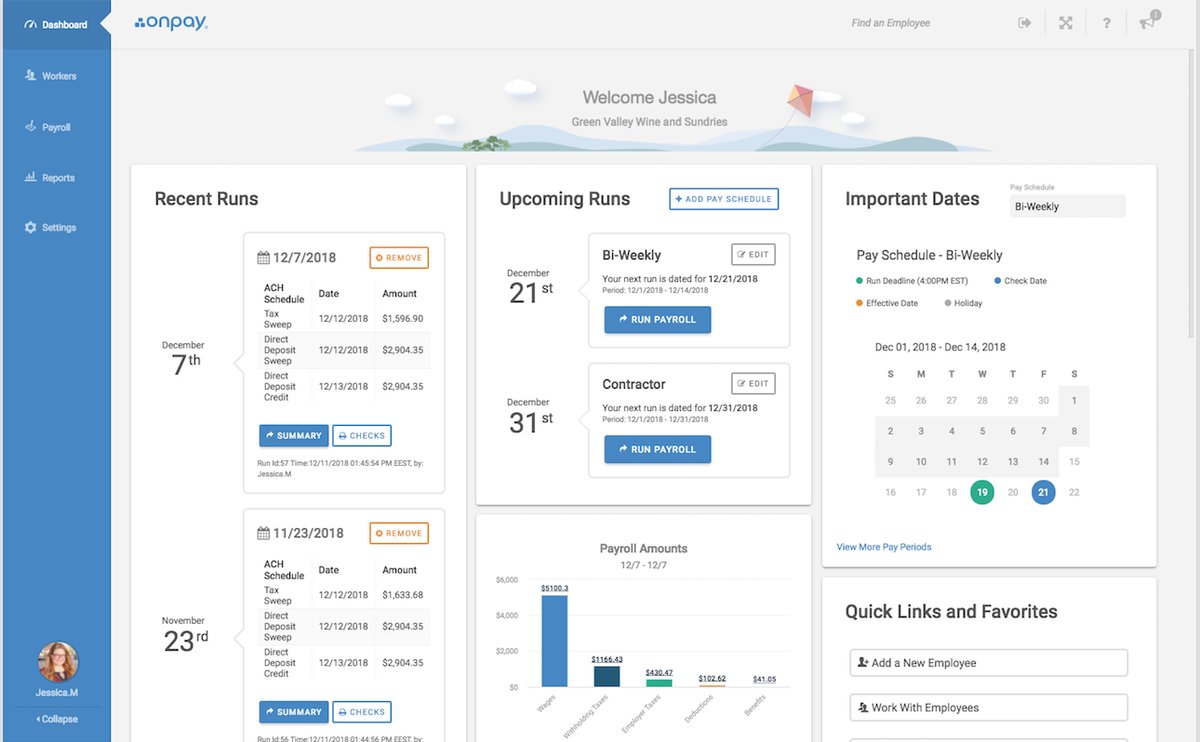Click Add Pay Schedule button

(724, 199)
